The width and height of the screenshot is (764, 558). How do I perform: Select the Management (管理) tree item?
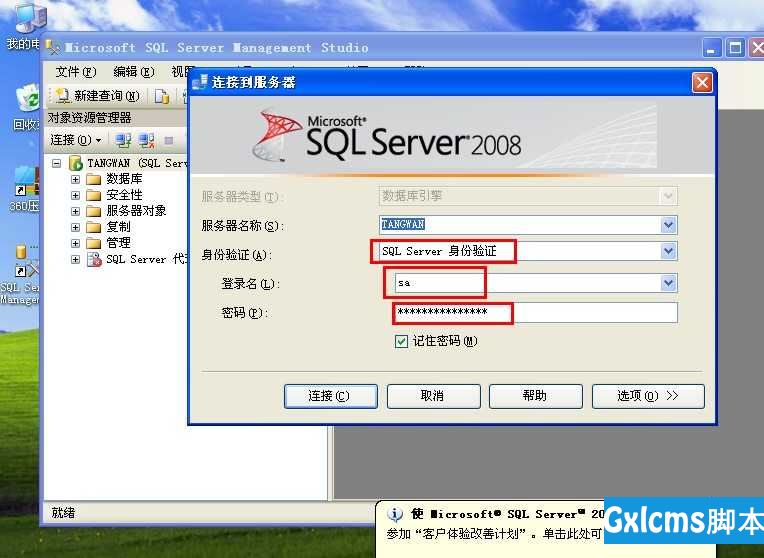click(118, 243)
